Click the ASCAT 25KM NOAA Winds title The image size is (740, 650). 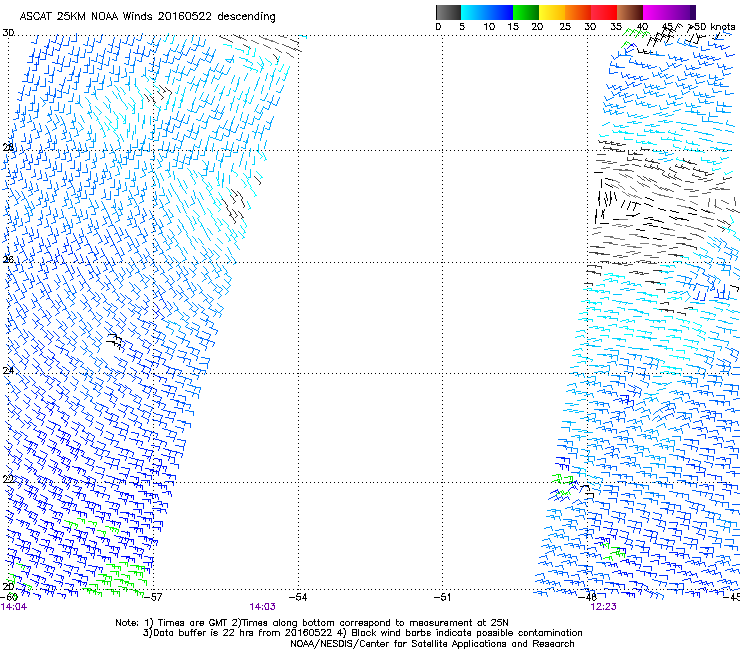147,16
